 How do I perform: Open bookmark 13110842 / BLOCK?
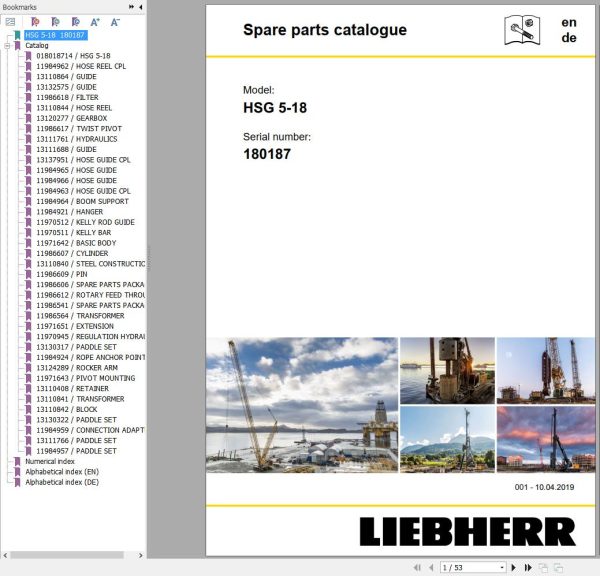67,410
